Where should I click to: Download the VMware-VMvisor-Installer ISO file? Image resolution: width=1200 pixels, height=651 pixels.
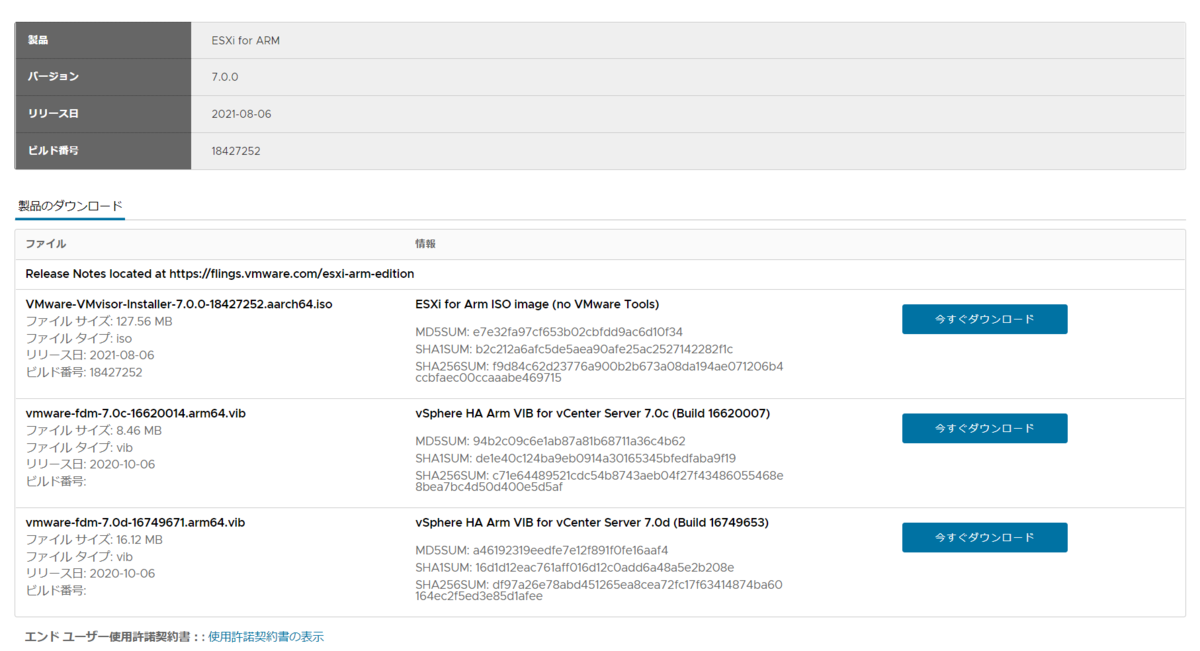coord(984,319)
